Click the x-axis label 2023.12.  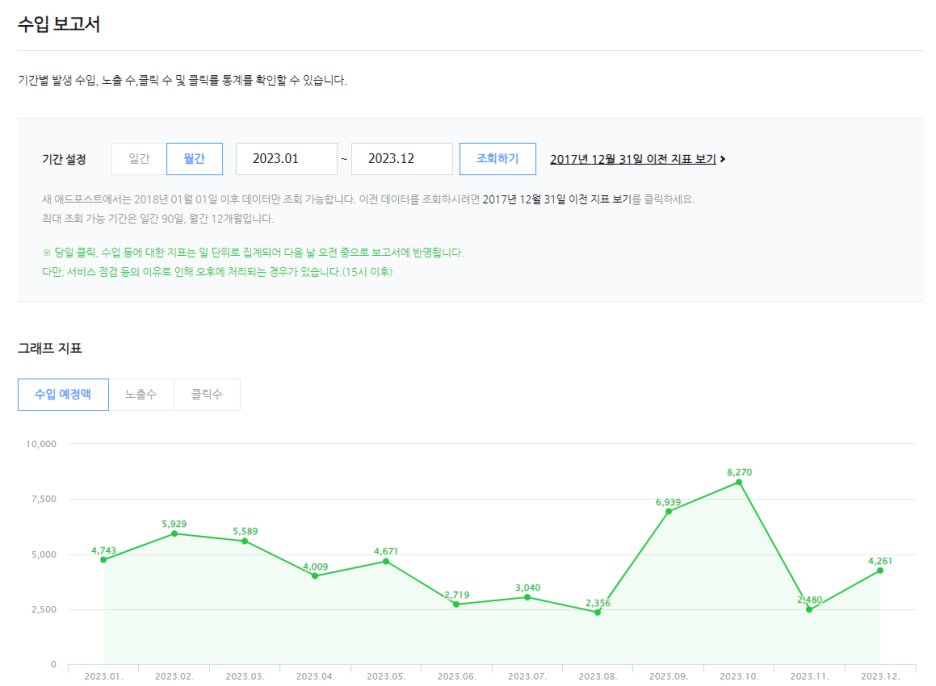880,676
